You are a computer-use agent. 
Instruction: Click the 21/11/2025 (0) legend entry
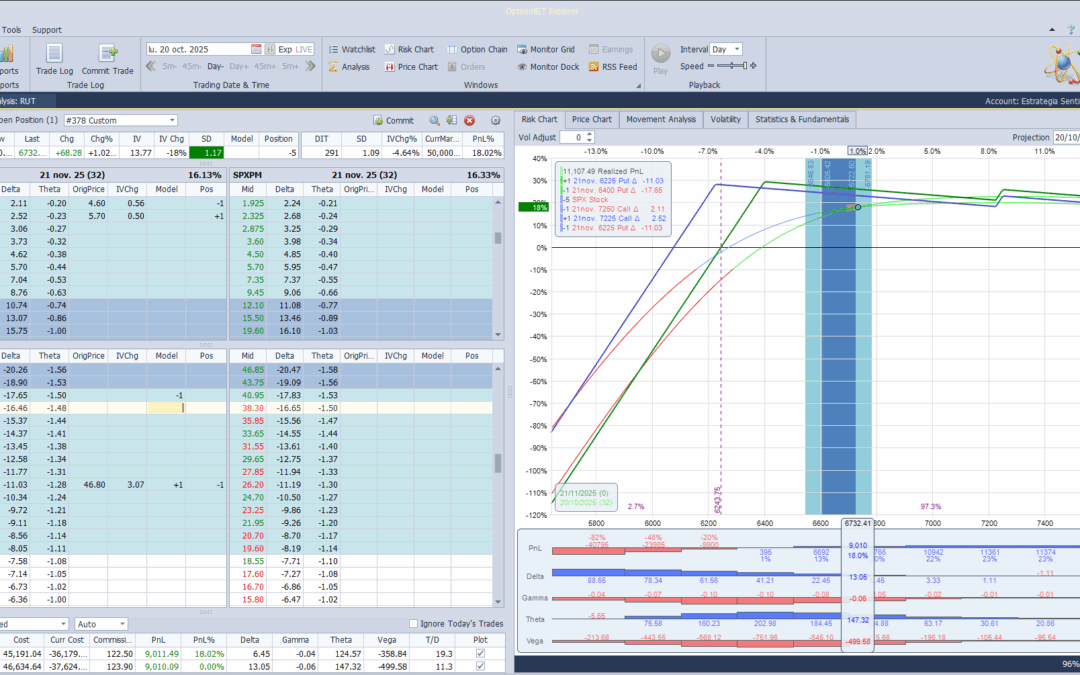coord(583,493)
